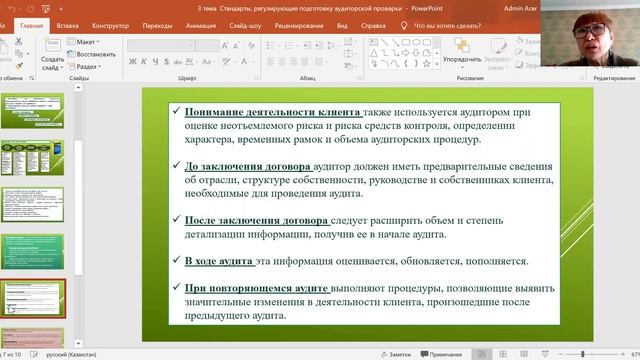Click the language indicator русский (Казахстан)

pos(71,355)
